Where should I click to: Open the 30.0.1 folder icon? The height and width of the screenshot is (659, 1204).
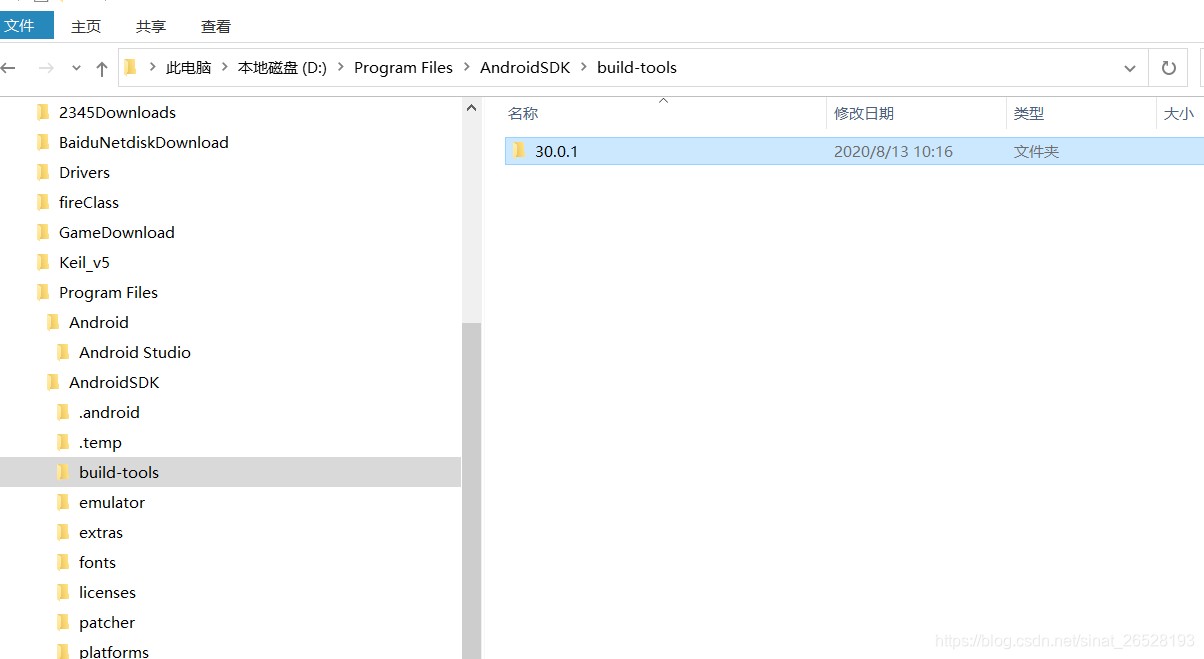(x=521, y=151)
